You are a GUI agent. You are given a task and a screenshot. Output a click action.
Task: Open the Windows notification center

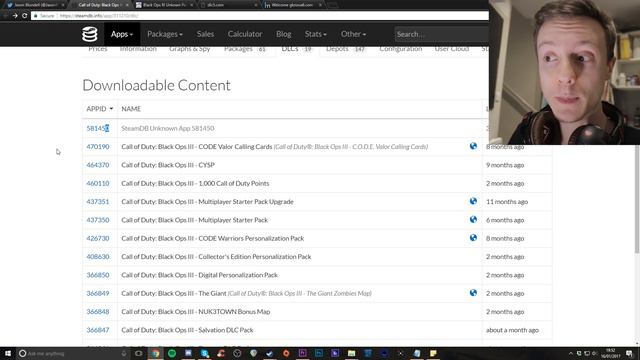pyautogui.click(x=629, y=353)
